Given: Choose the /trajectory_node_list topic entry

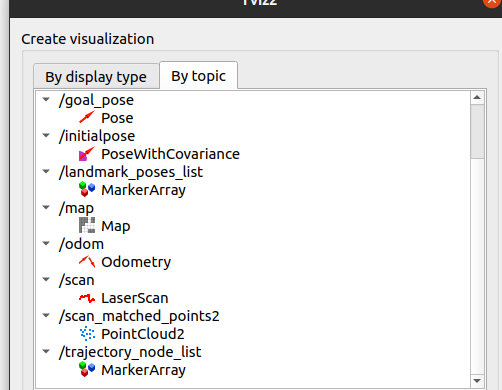Looking at the screenshot, I should point(130,352).
